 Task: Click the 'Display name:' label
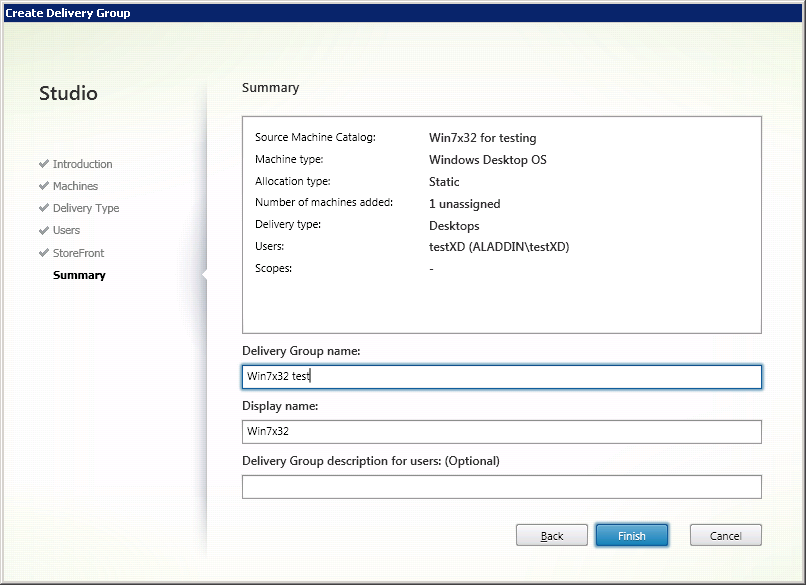tap(280, 406)
